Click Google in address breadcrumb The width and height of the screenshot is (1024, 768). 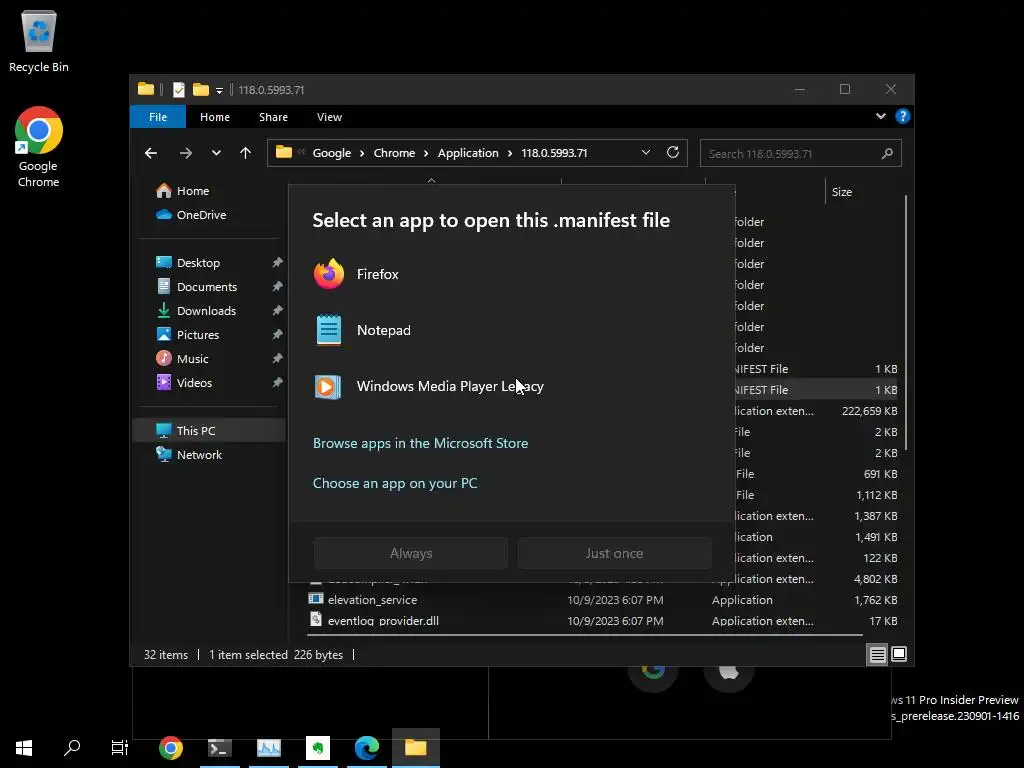point(332,153)
